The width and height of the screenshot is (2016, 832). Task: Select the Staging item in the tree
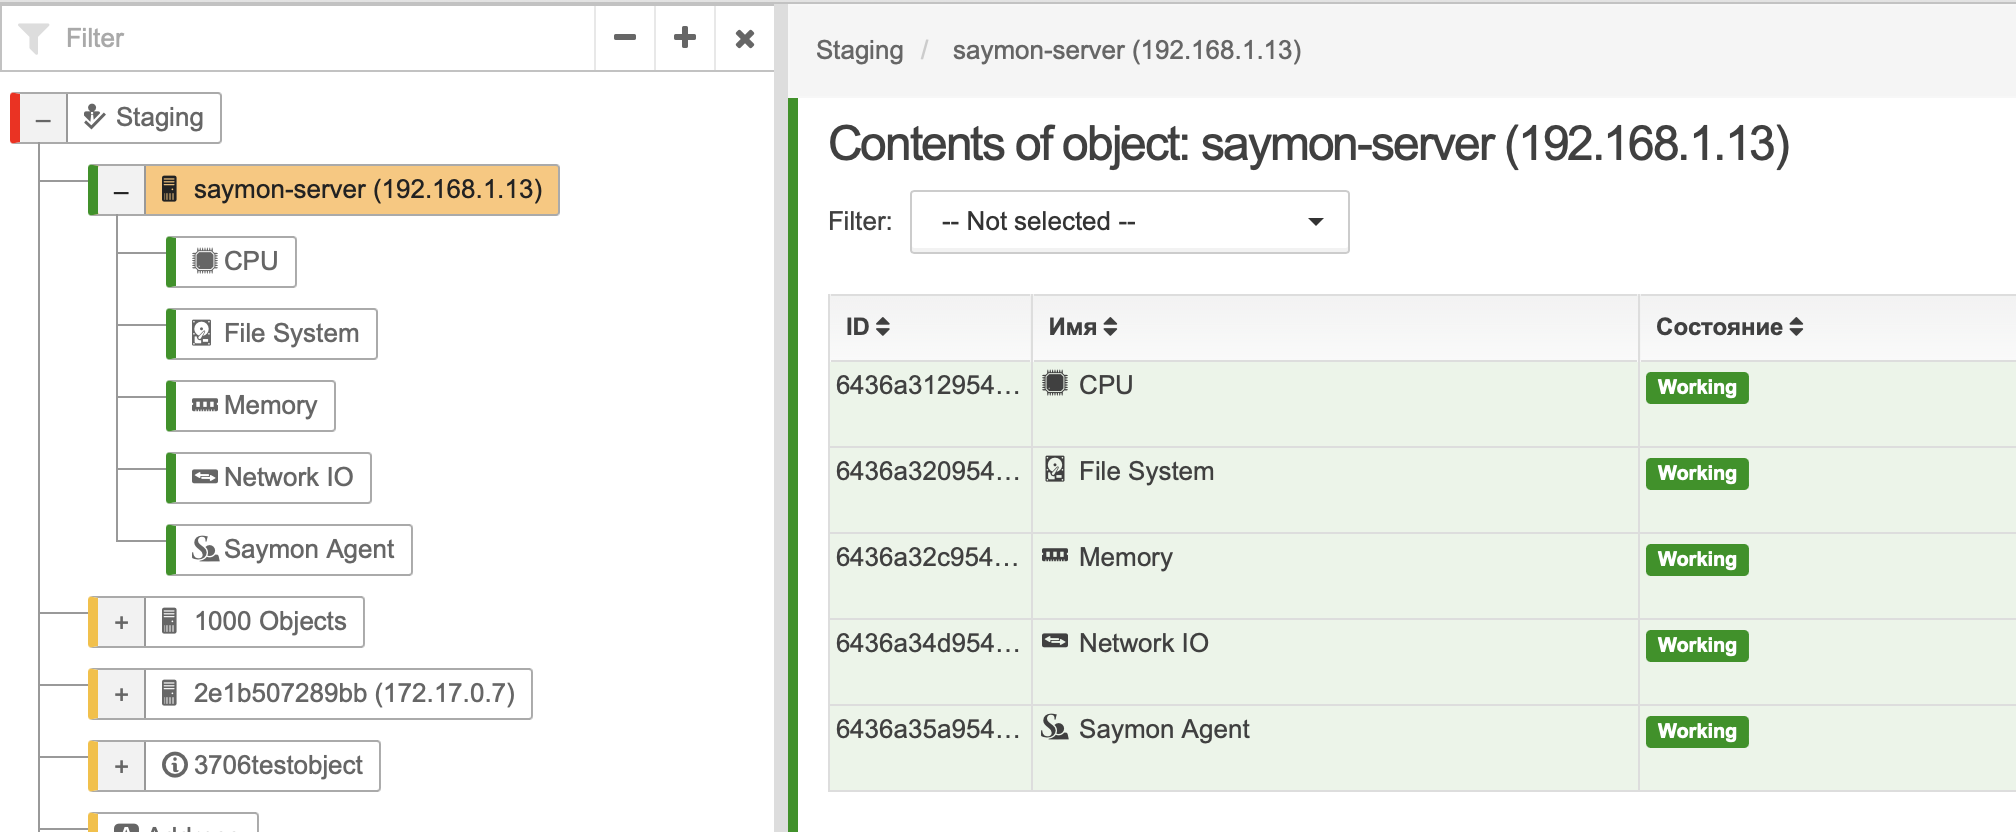click(x=144, y=118)
